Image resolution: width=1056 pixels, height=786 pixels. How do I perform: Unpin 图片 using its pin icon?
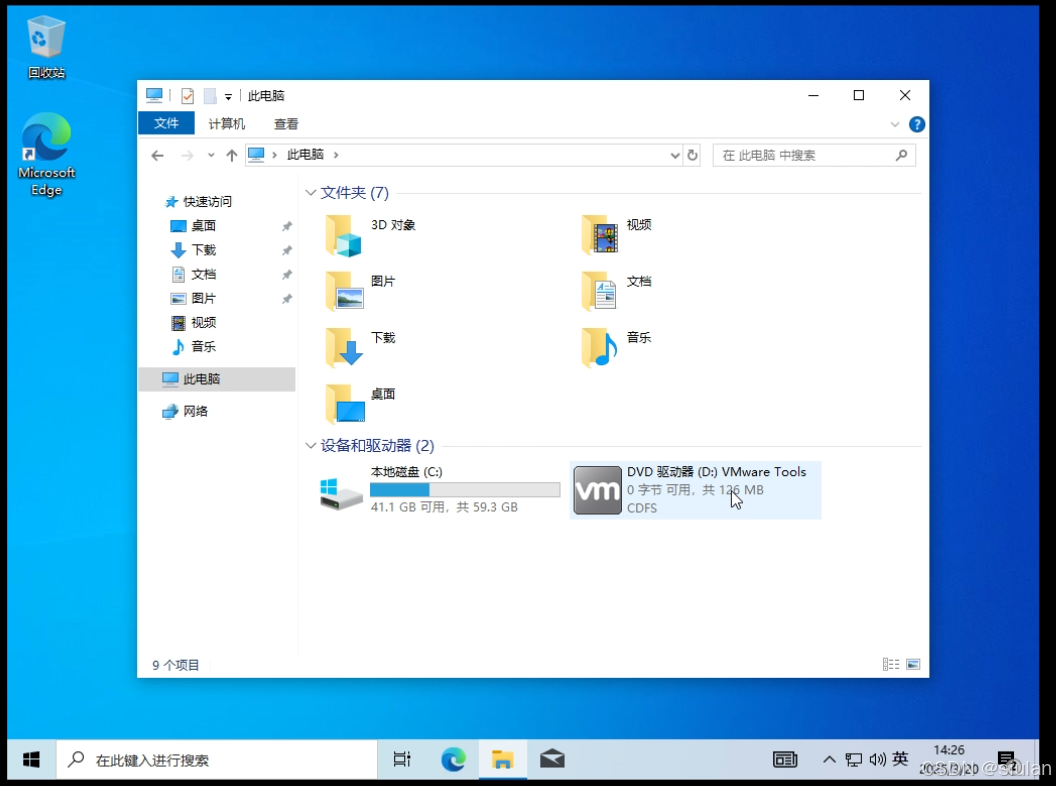pos(287,299)
